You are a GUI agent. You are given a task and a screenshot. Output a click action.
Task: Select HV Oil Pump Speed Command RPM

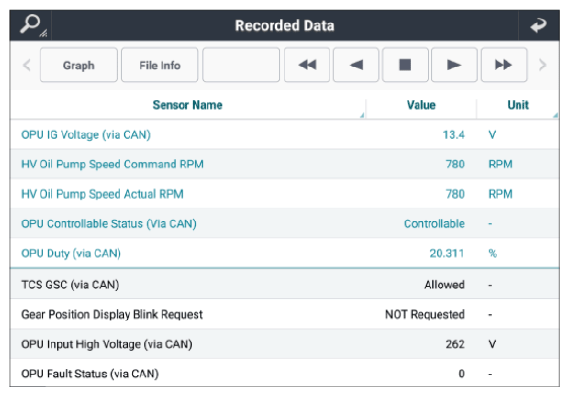(x=284, y=164)
